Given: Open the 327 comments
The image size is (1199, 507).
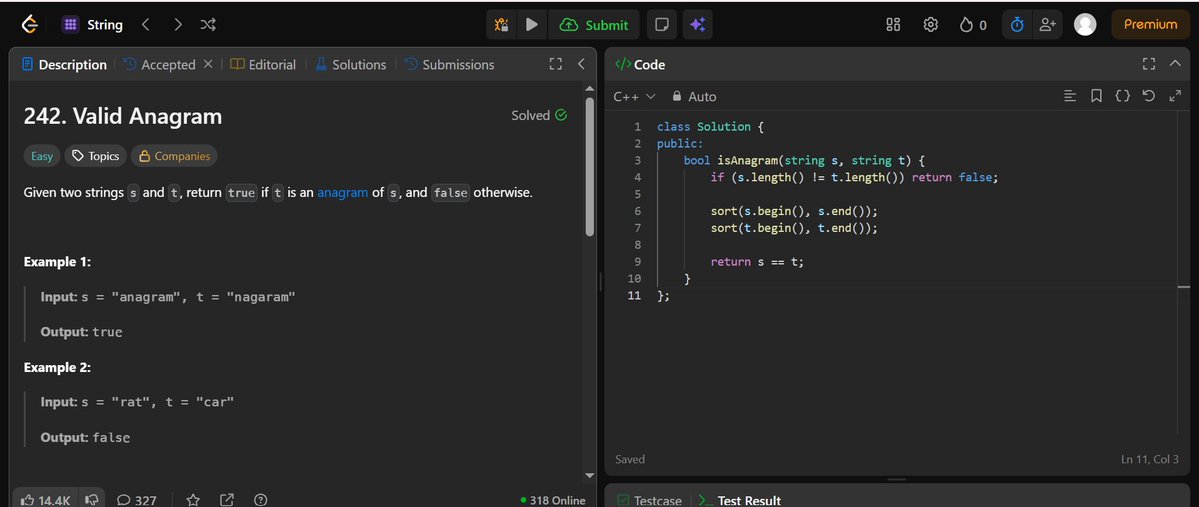Looking at the screenshot, I should click(137, 500).
